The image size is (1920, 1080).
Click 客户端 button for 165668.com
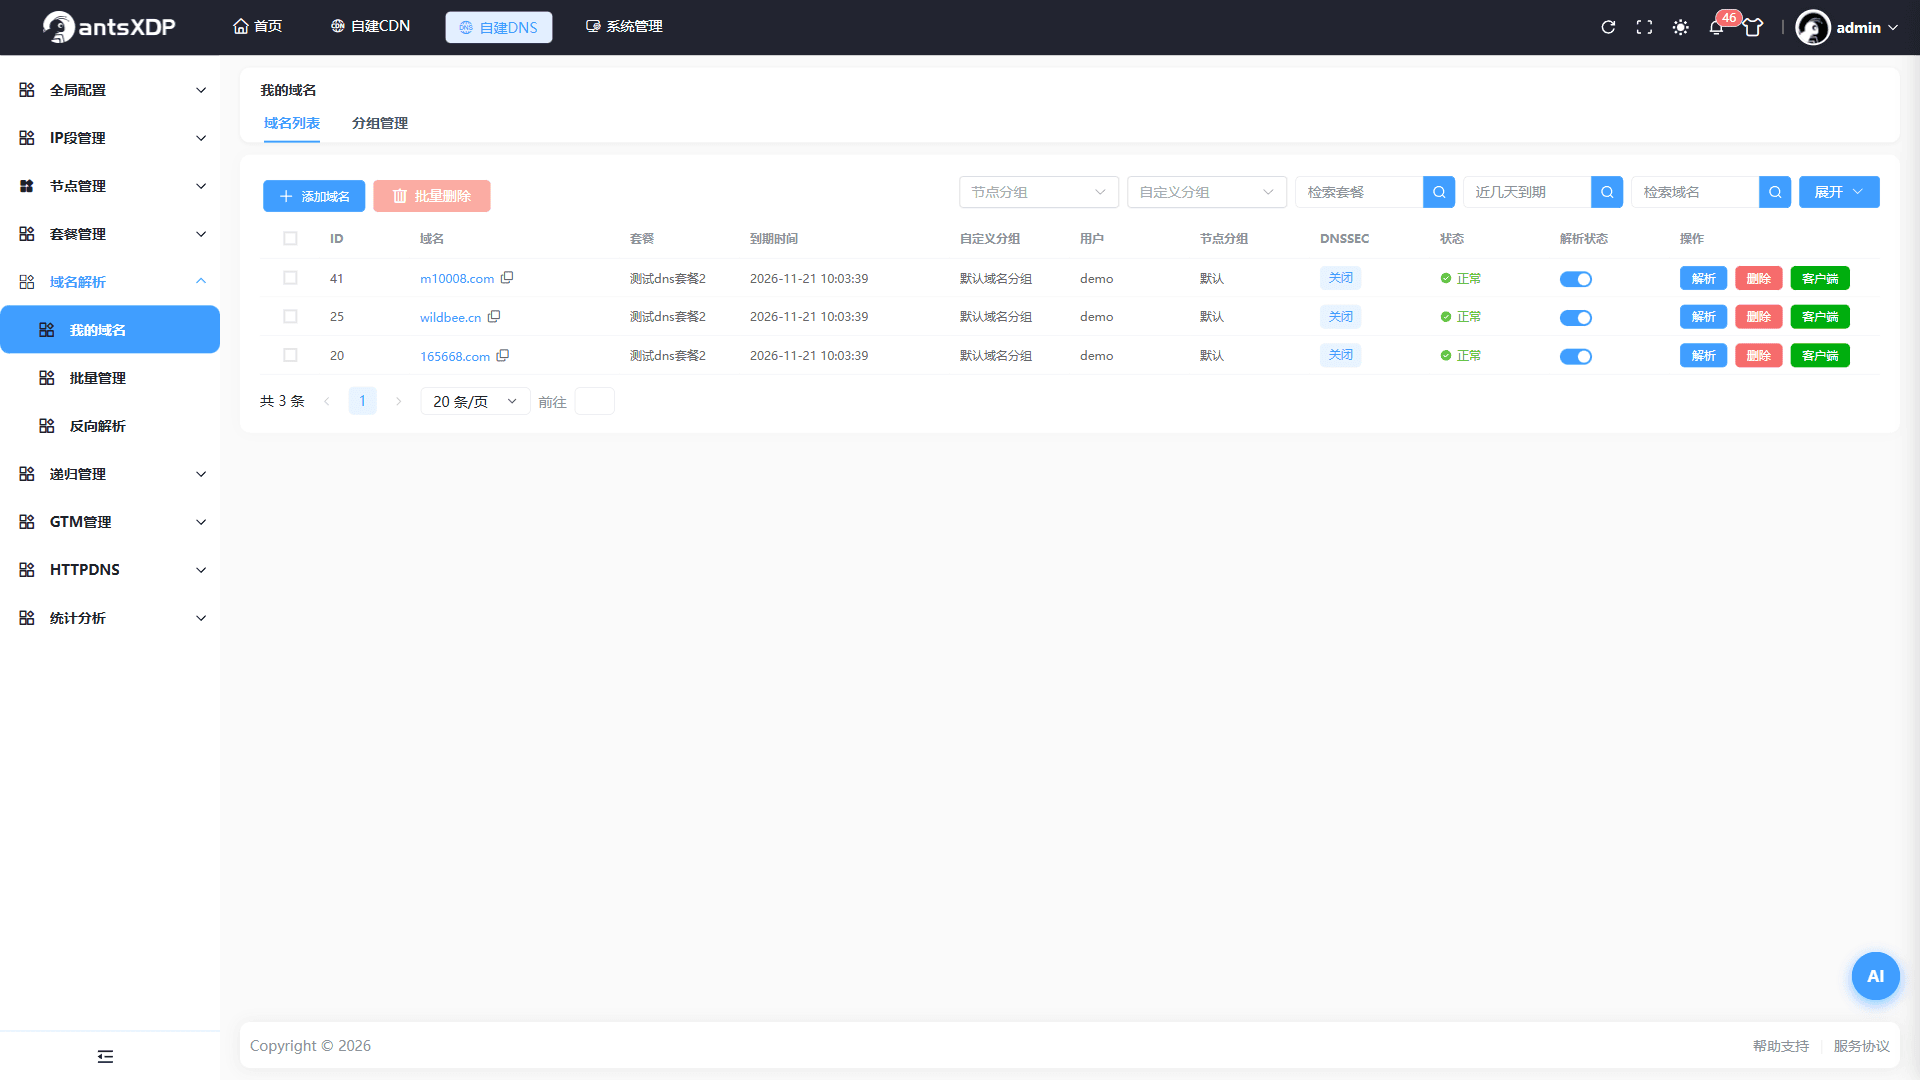pyautogui.click(x=1820, y=355)
